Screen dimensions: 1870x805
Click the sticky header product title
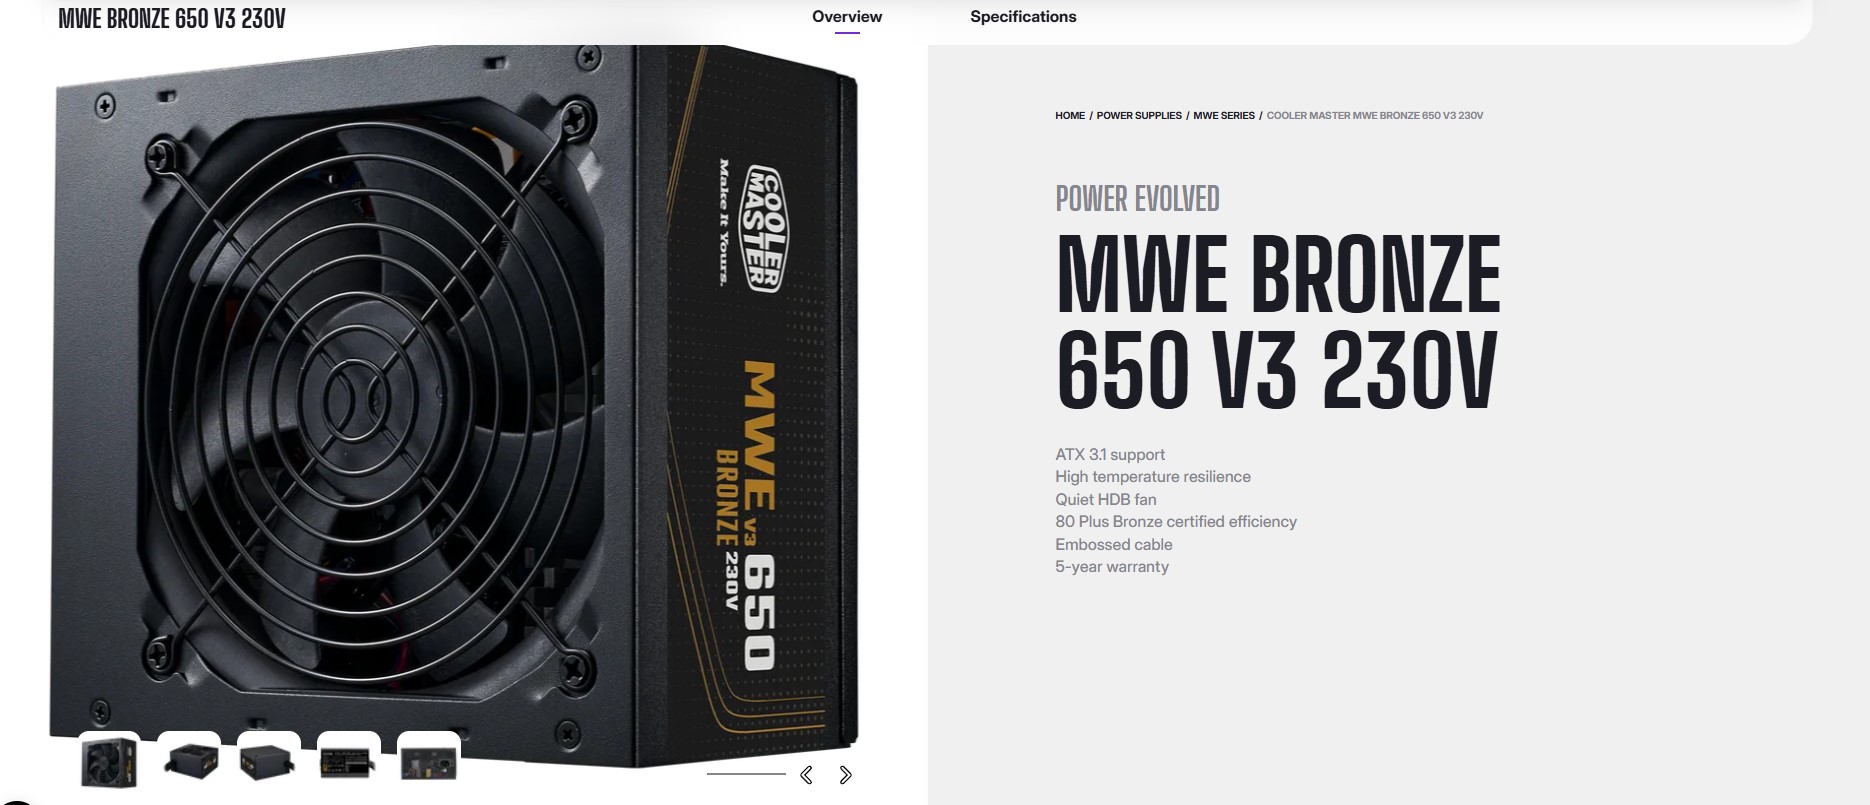[172, 19]
